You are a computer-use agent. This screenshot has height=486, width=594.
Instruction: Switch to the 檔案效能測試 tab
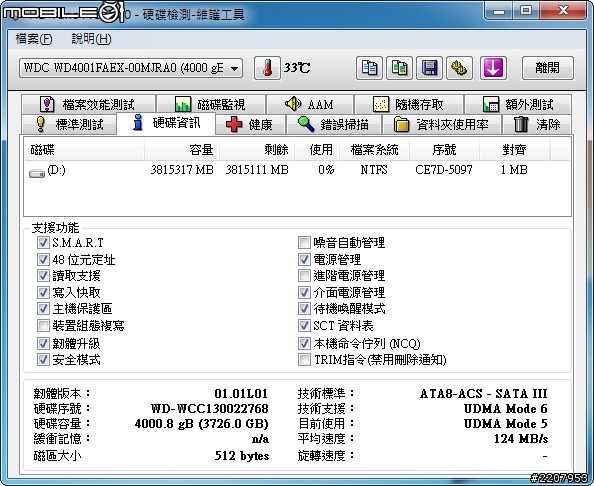point(88,104)
